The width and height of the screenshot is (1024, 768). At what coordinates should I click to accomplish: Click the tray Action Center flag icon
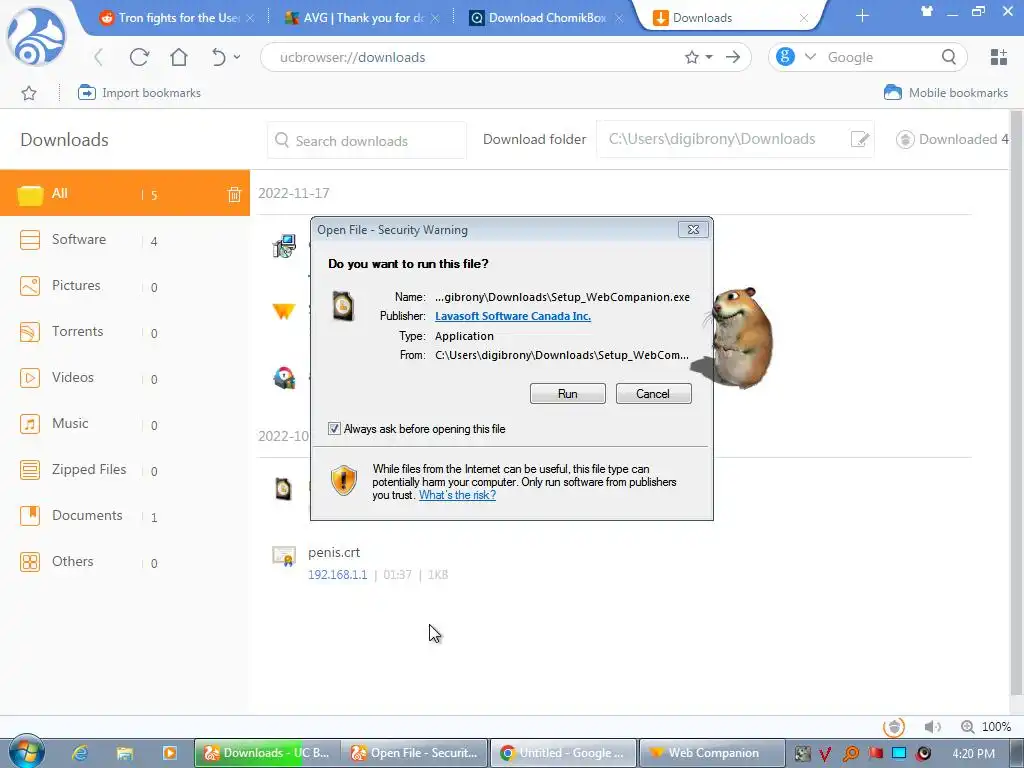[x=875, y=753]
